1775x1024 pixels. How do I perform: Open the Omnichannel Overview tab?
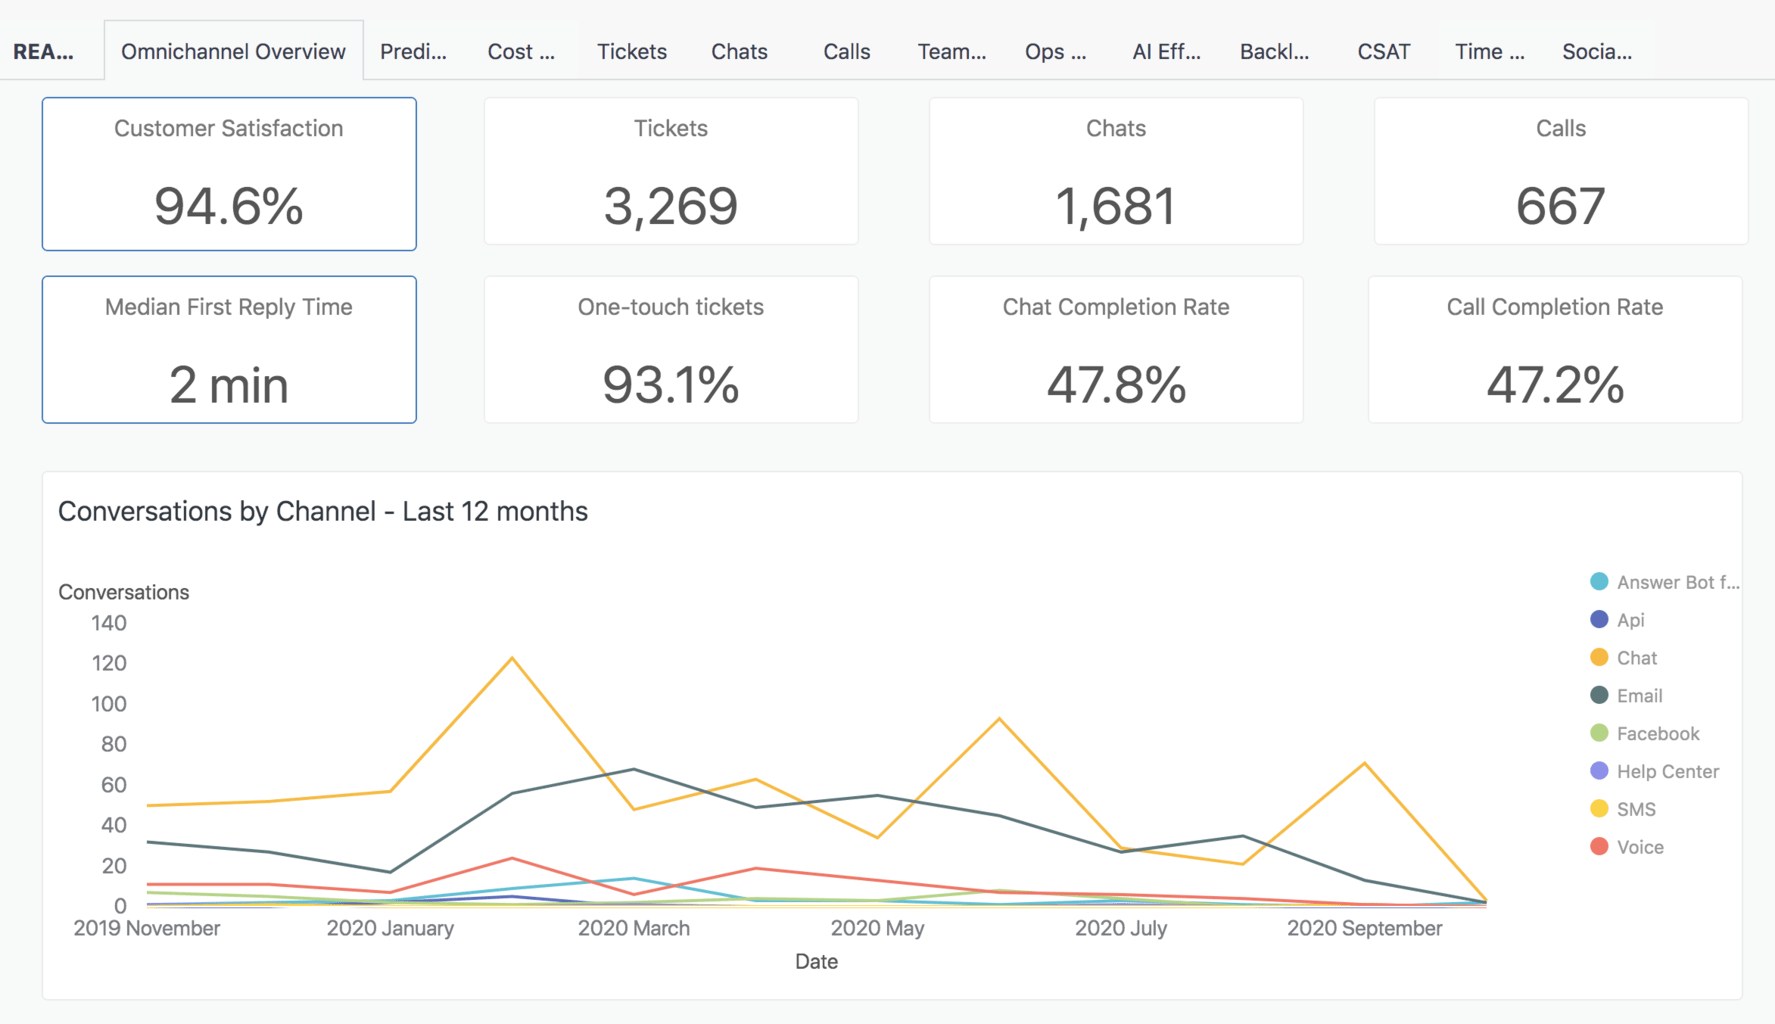coord(233,52)
